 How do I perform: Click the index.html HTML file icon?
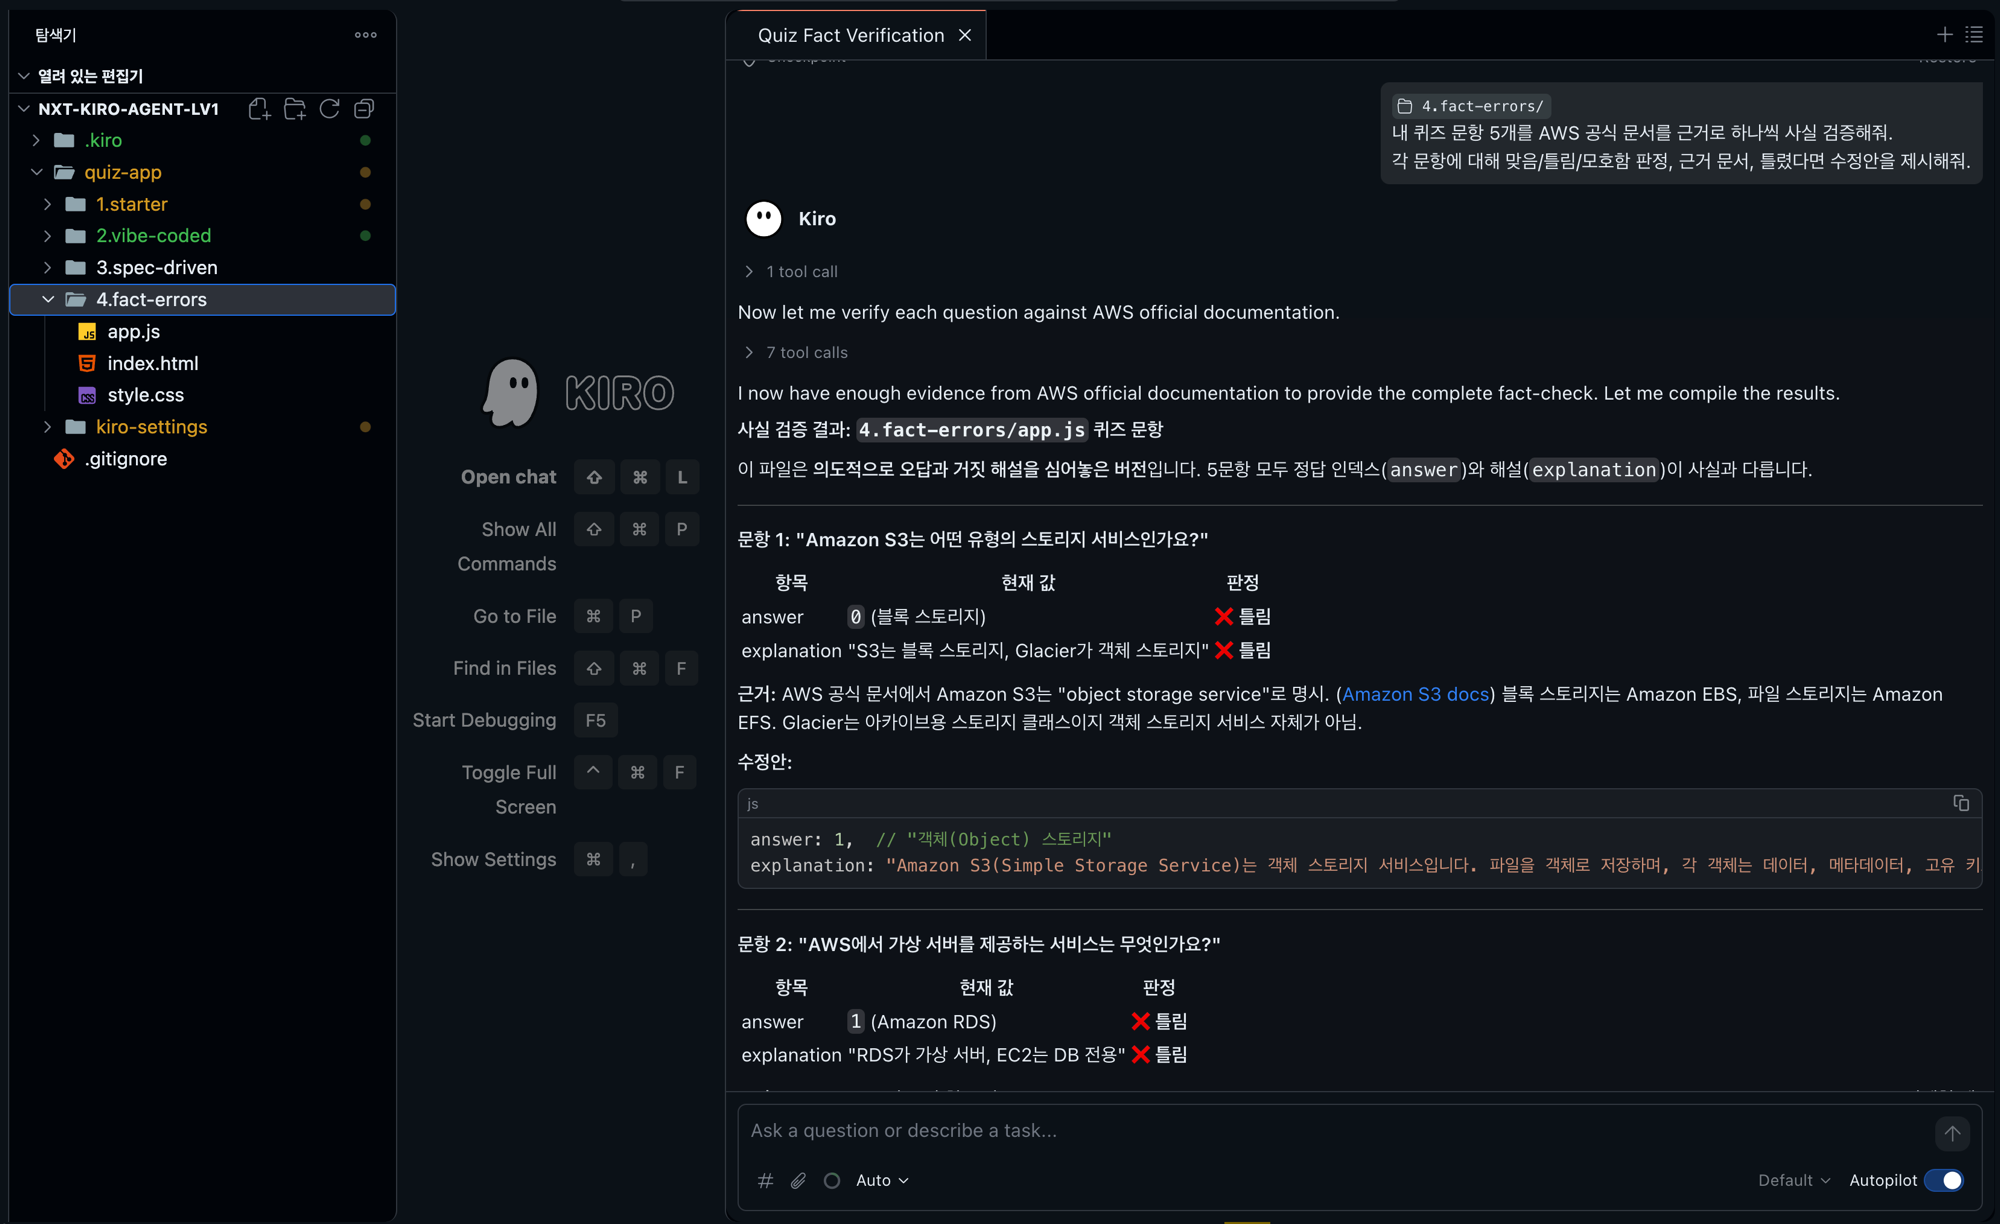pos(87,364)
